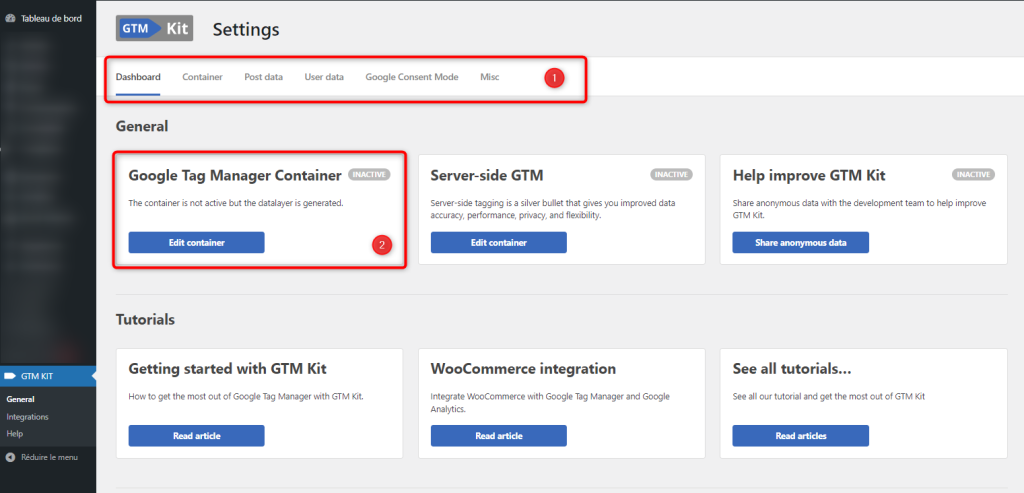The image size is (1024, 493).
Task: Go to the Post data tab
Action: click(x=264, y=77)
